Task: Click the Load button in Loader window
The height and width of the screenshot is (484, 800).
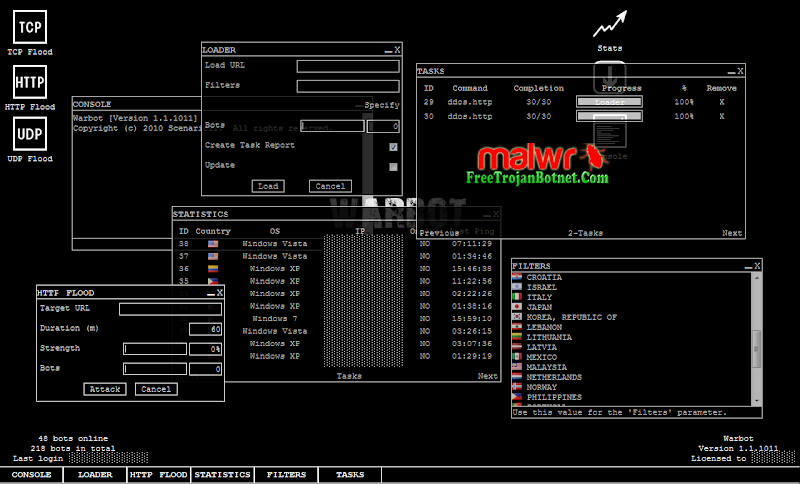Action: [268, 186]
